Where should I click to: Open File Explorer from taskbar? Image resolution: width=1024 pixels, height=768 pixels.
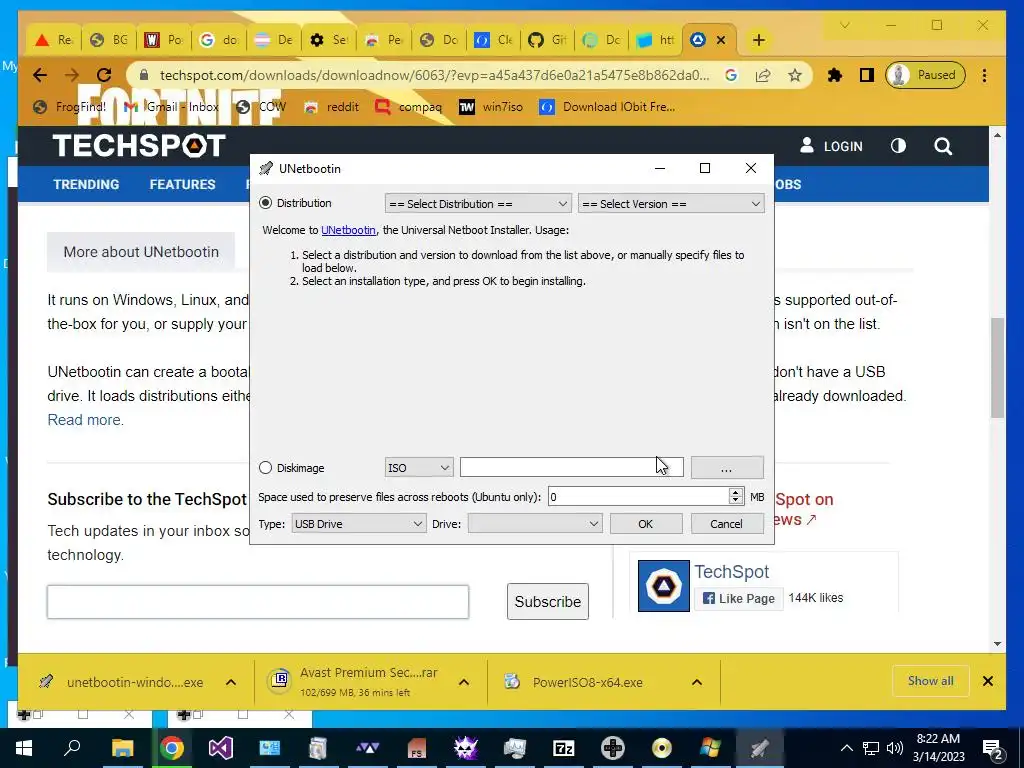122,748
